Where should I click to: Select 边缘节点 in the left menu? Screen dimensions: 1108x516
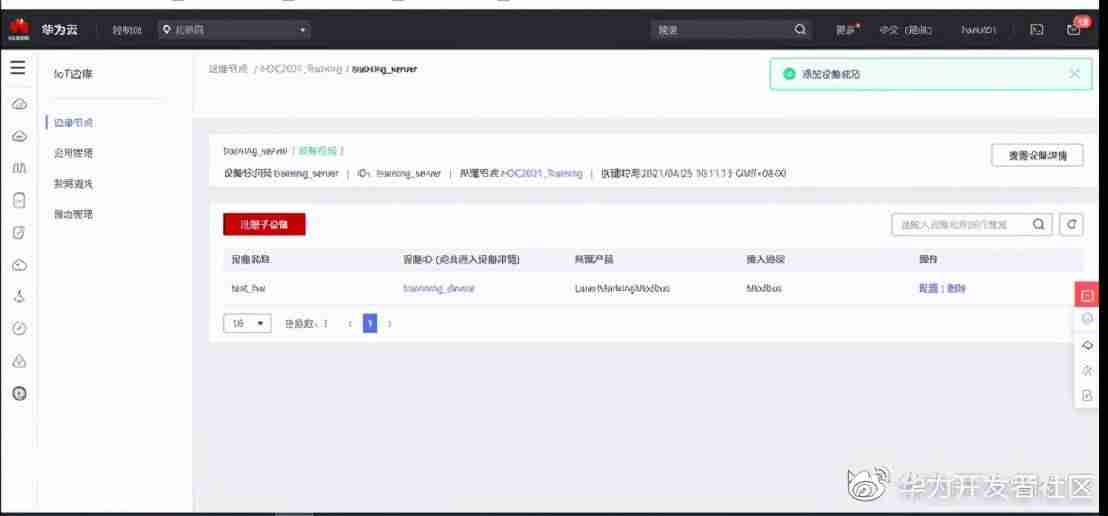click(x=73, y=122)
